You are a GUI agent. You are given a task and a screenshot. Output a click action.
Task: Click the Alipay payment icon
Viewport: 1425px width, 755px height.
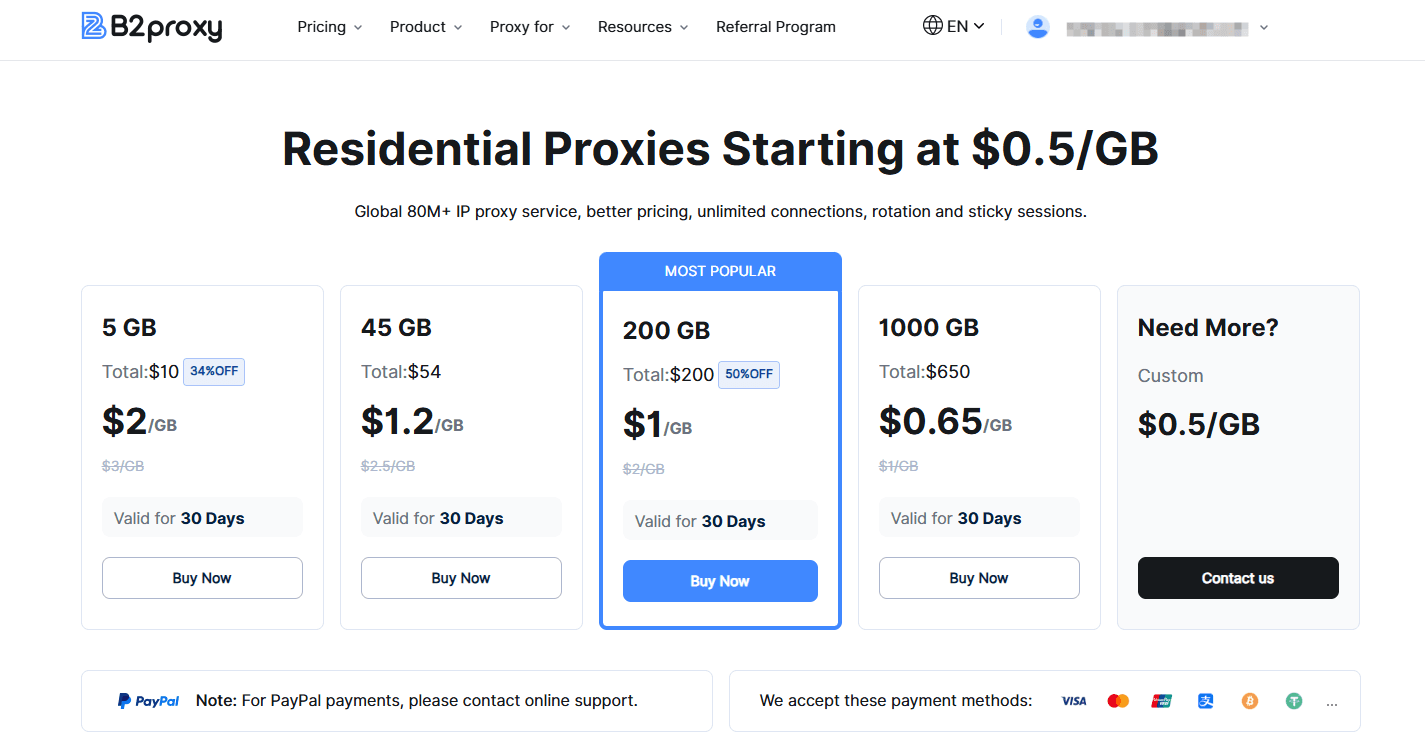[1206, 701]
